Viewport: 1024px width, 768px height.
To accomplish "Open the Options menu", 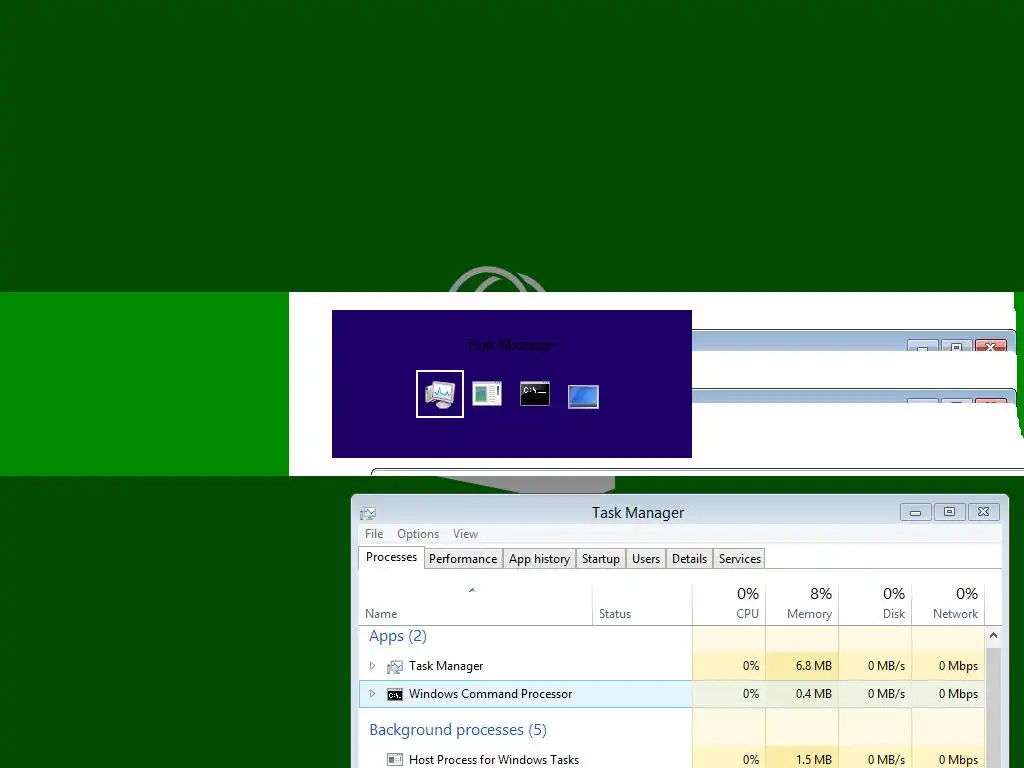I will (x=418, y=534).
